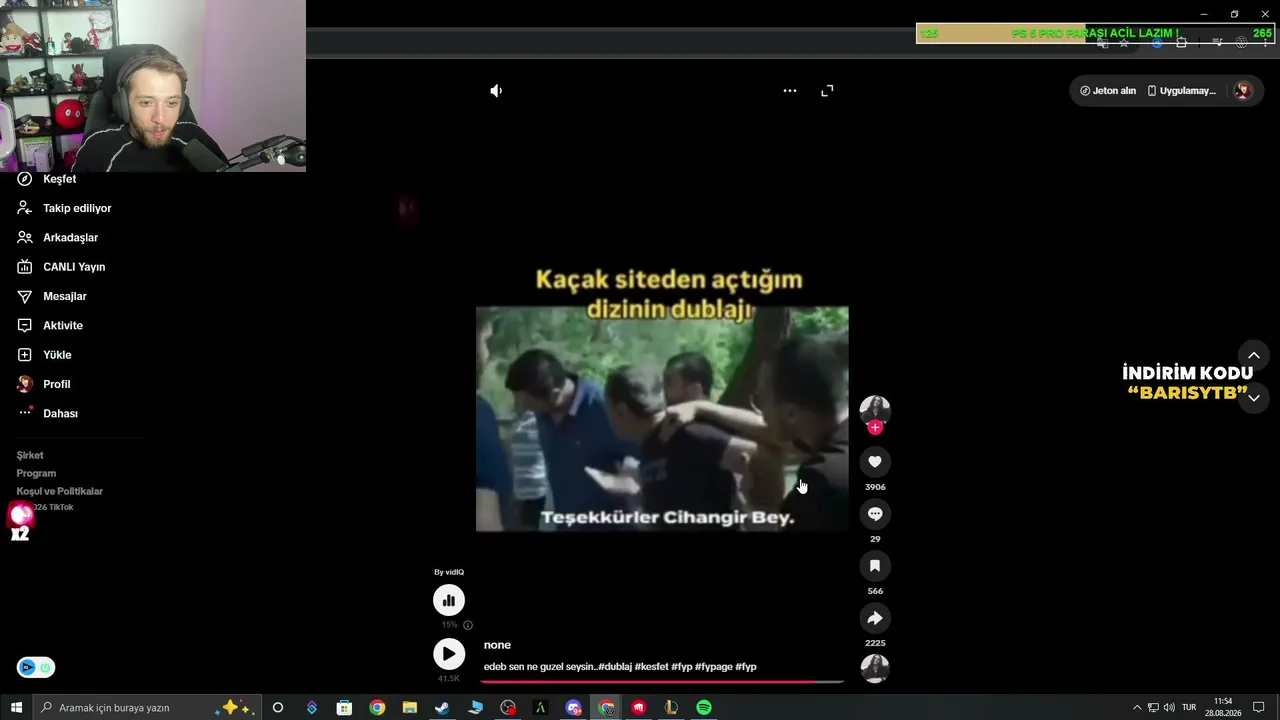Open the #dublaj hashtag link
This screenshot has width=1280, height=720.
pyautogui.click(x=615, y=667)
